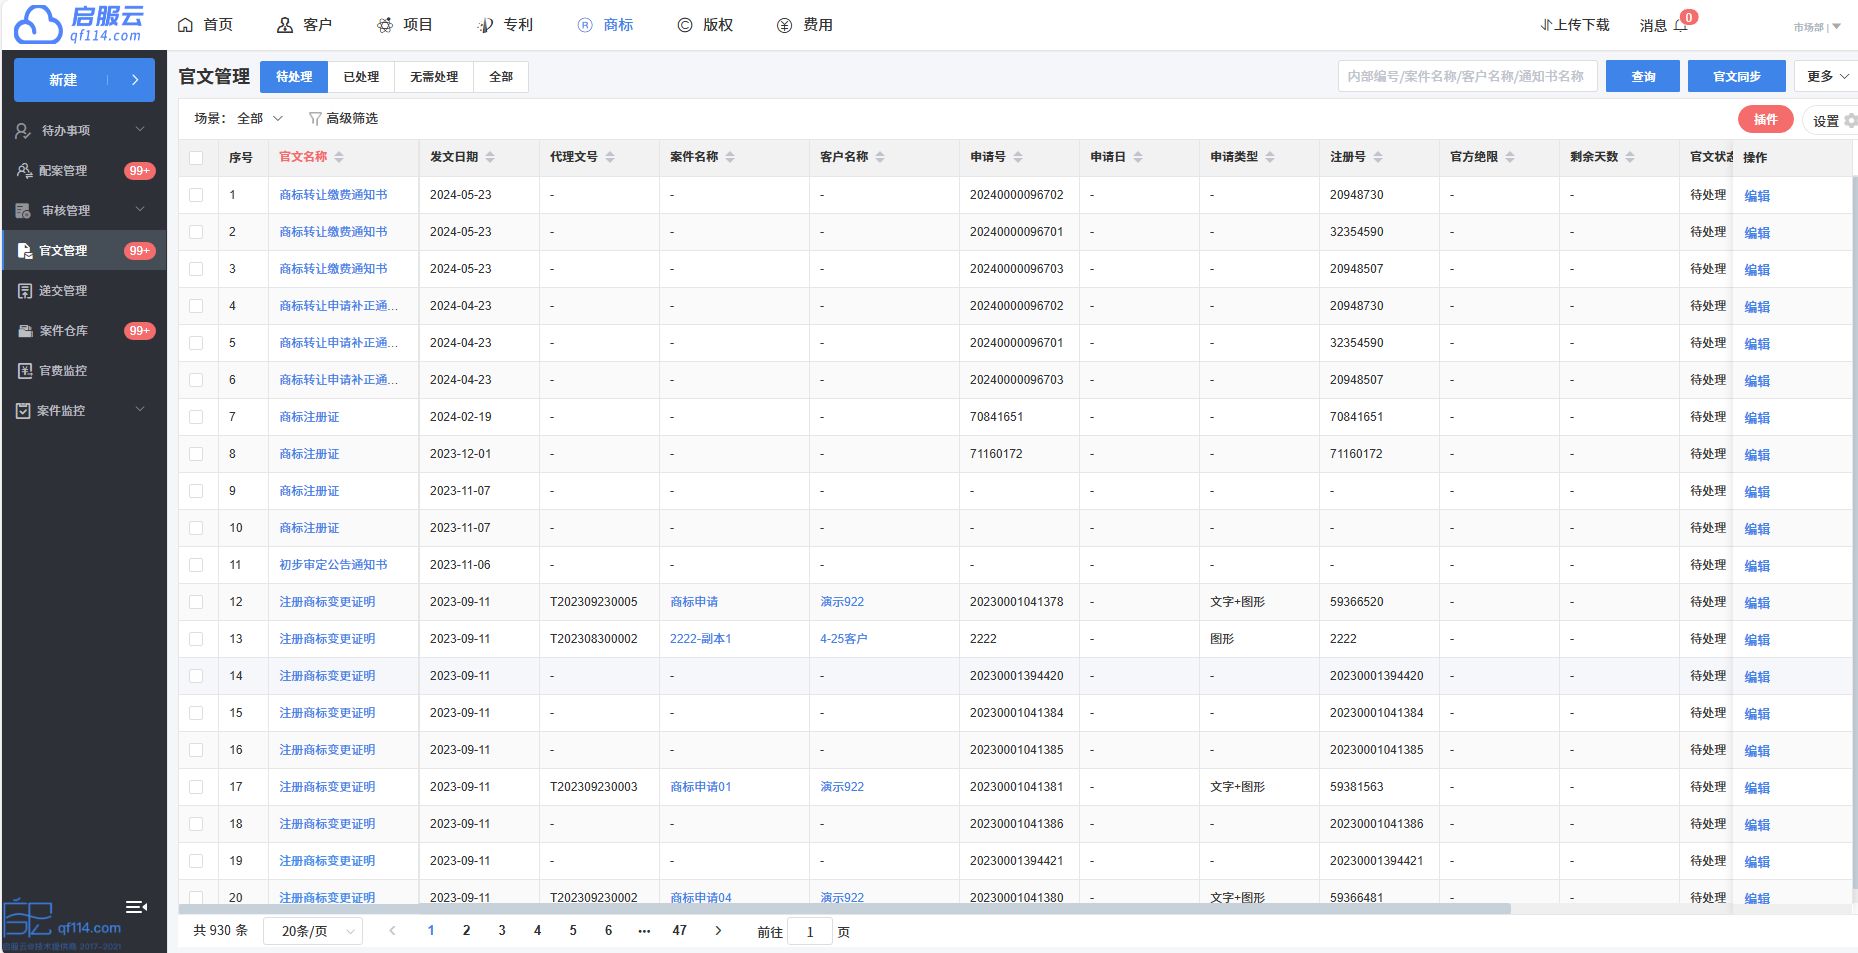Check the checkbox for row 17
The width and height of the screenshot is (1858, 953).
point(196,787)
